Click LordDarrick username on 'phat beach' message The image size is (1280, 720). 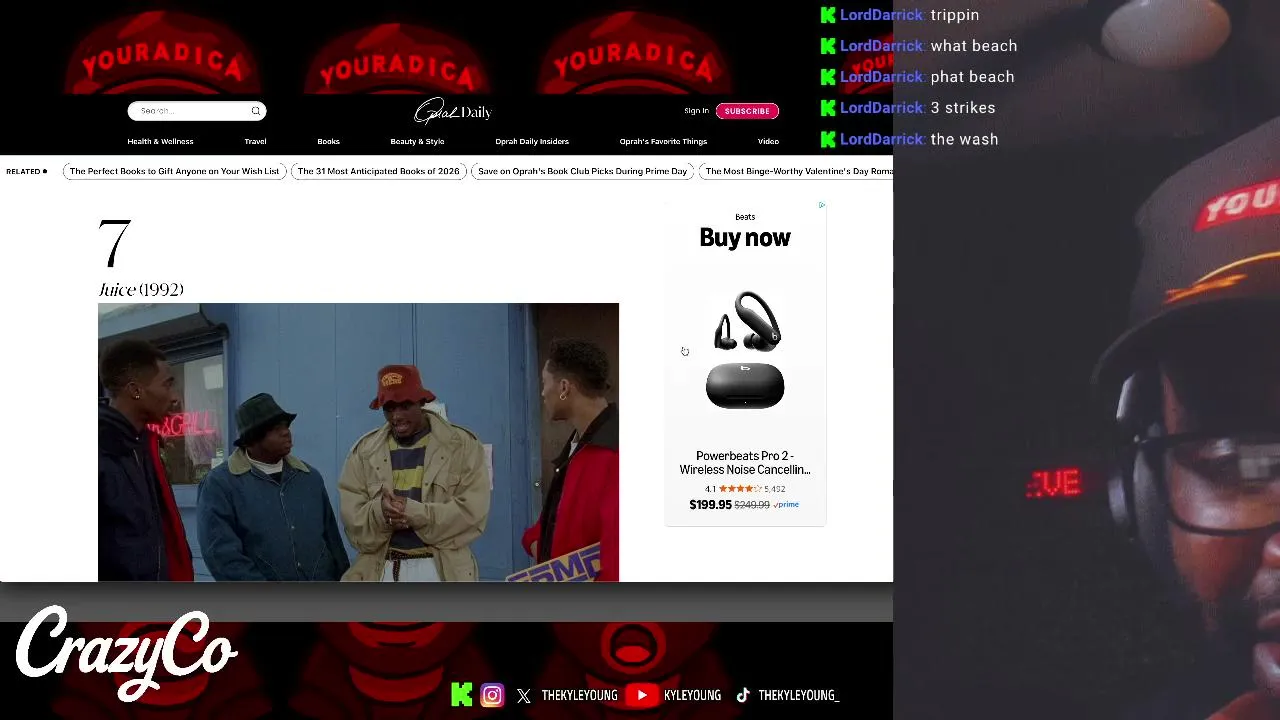(x=881, y=77)
